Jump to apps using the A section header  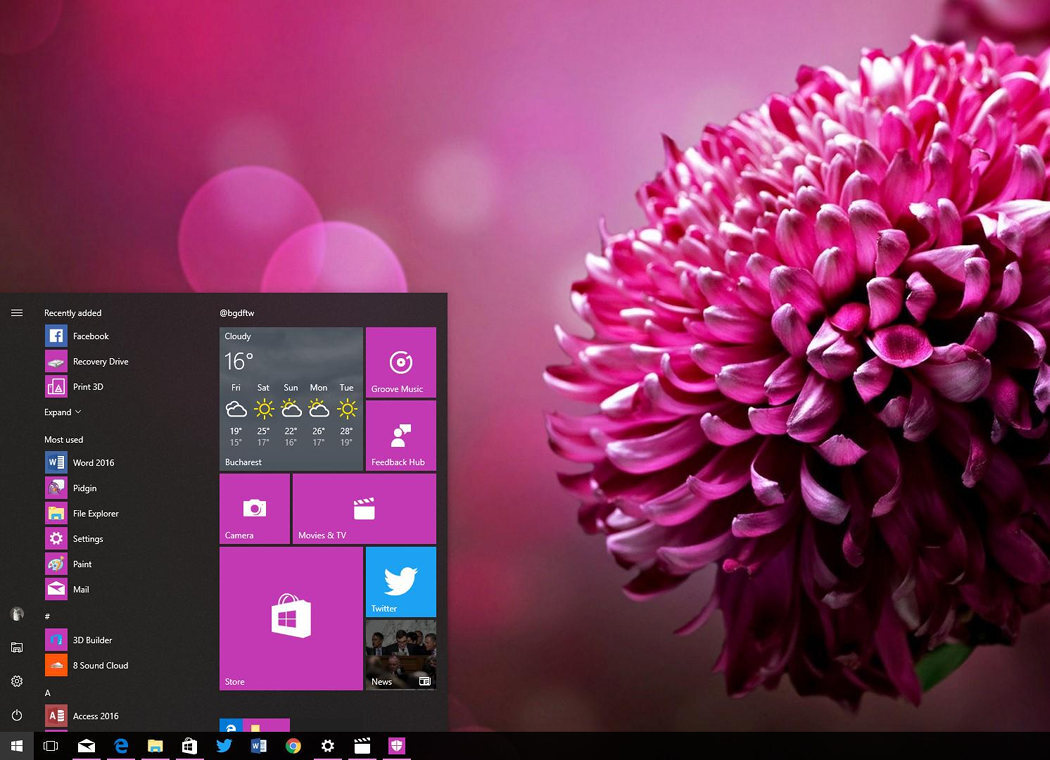pyautogui.click(x=46, y=692)
